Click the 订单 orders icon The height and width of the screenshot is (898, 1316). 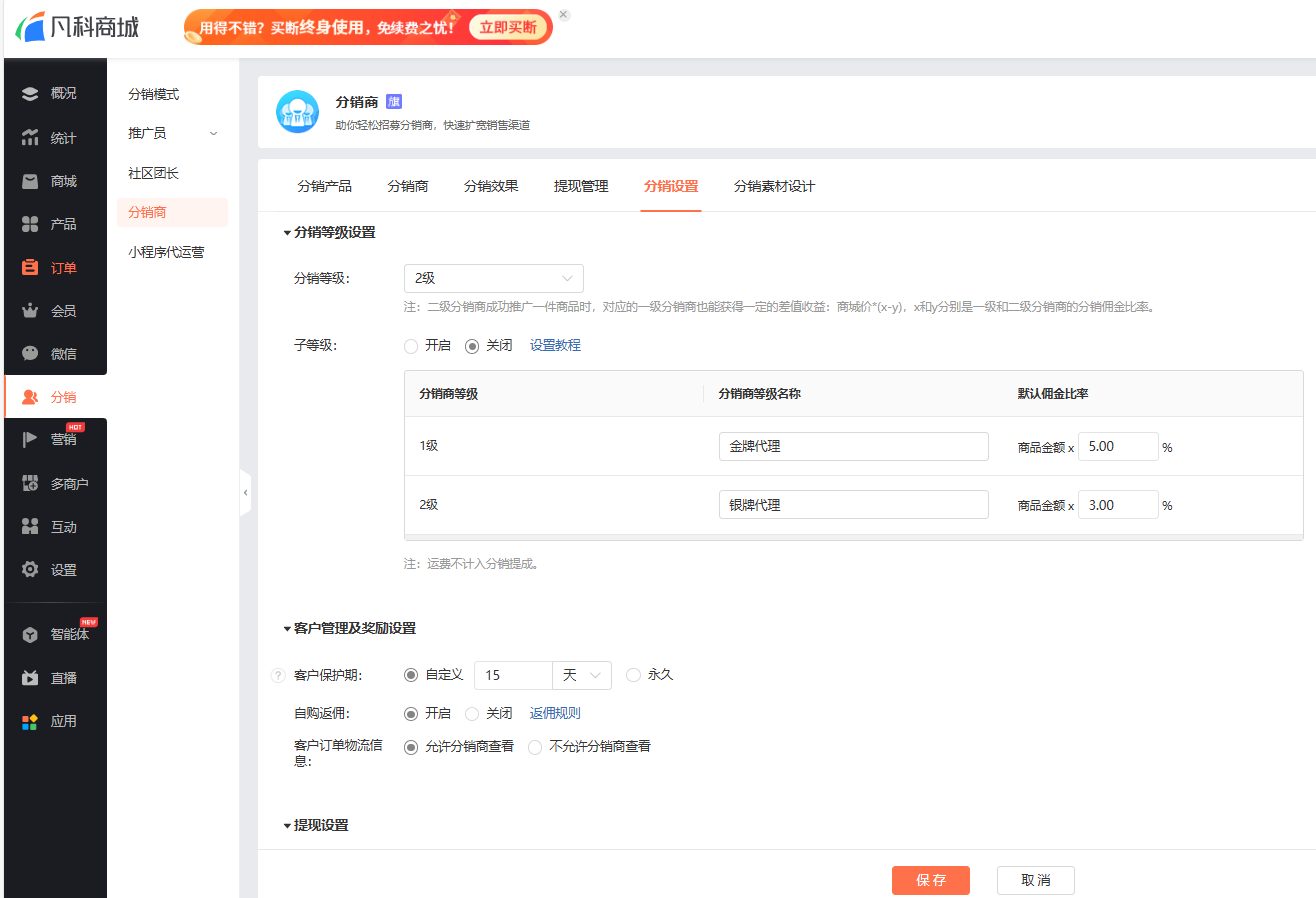tap(30, 268)
